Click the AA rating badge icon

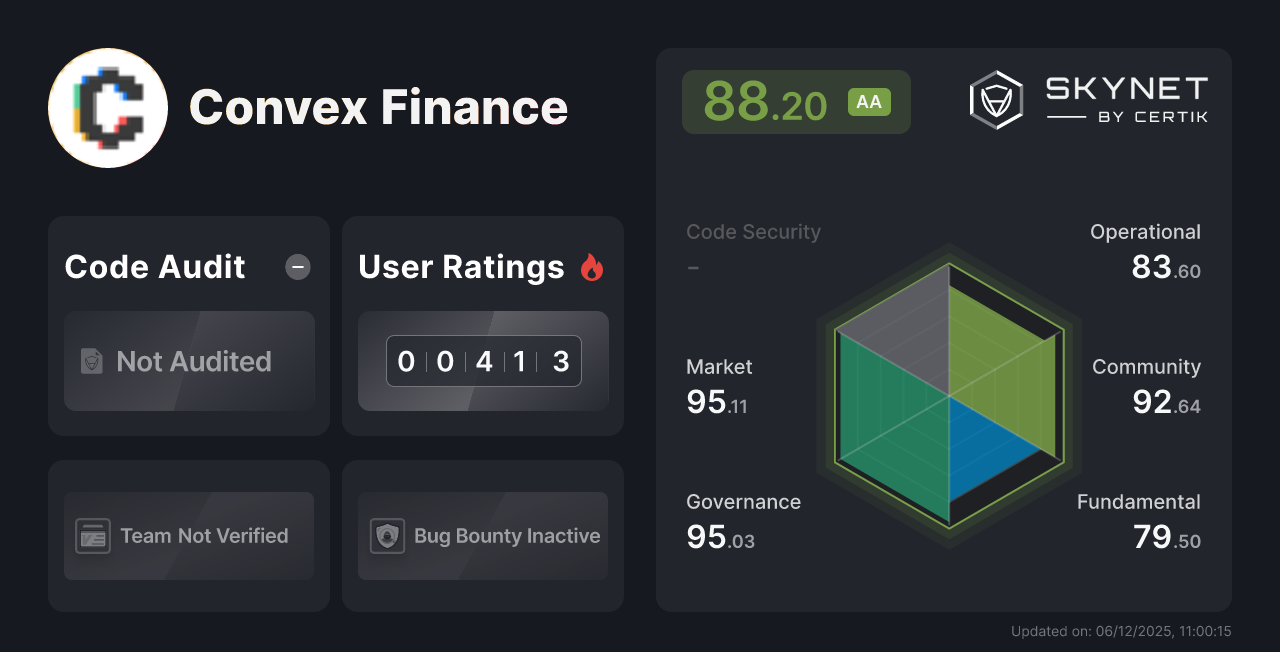point(869,101)
